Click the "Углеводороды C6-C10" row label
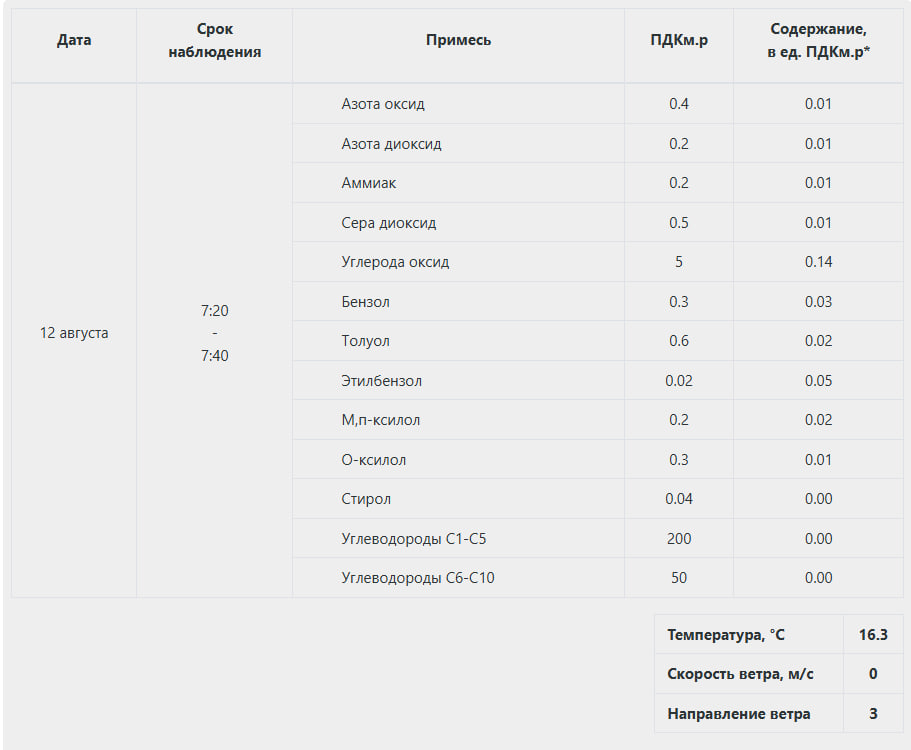The image size is (911, 750). pyautogui.click(x=417, y=578)
